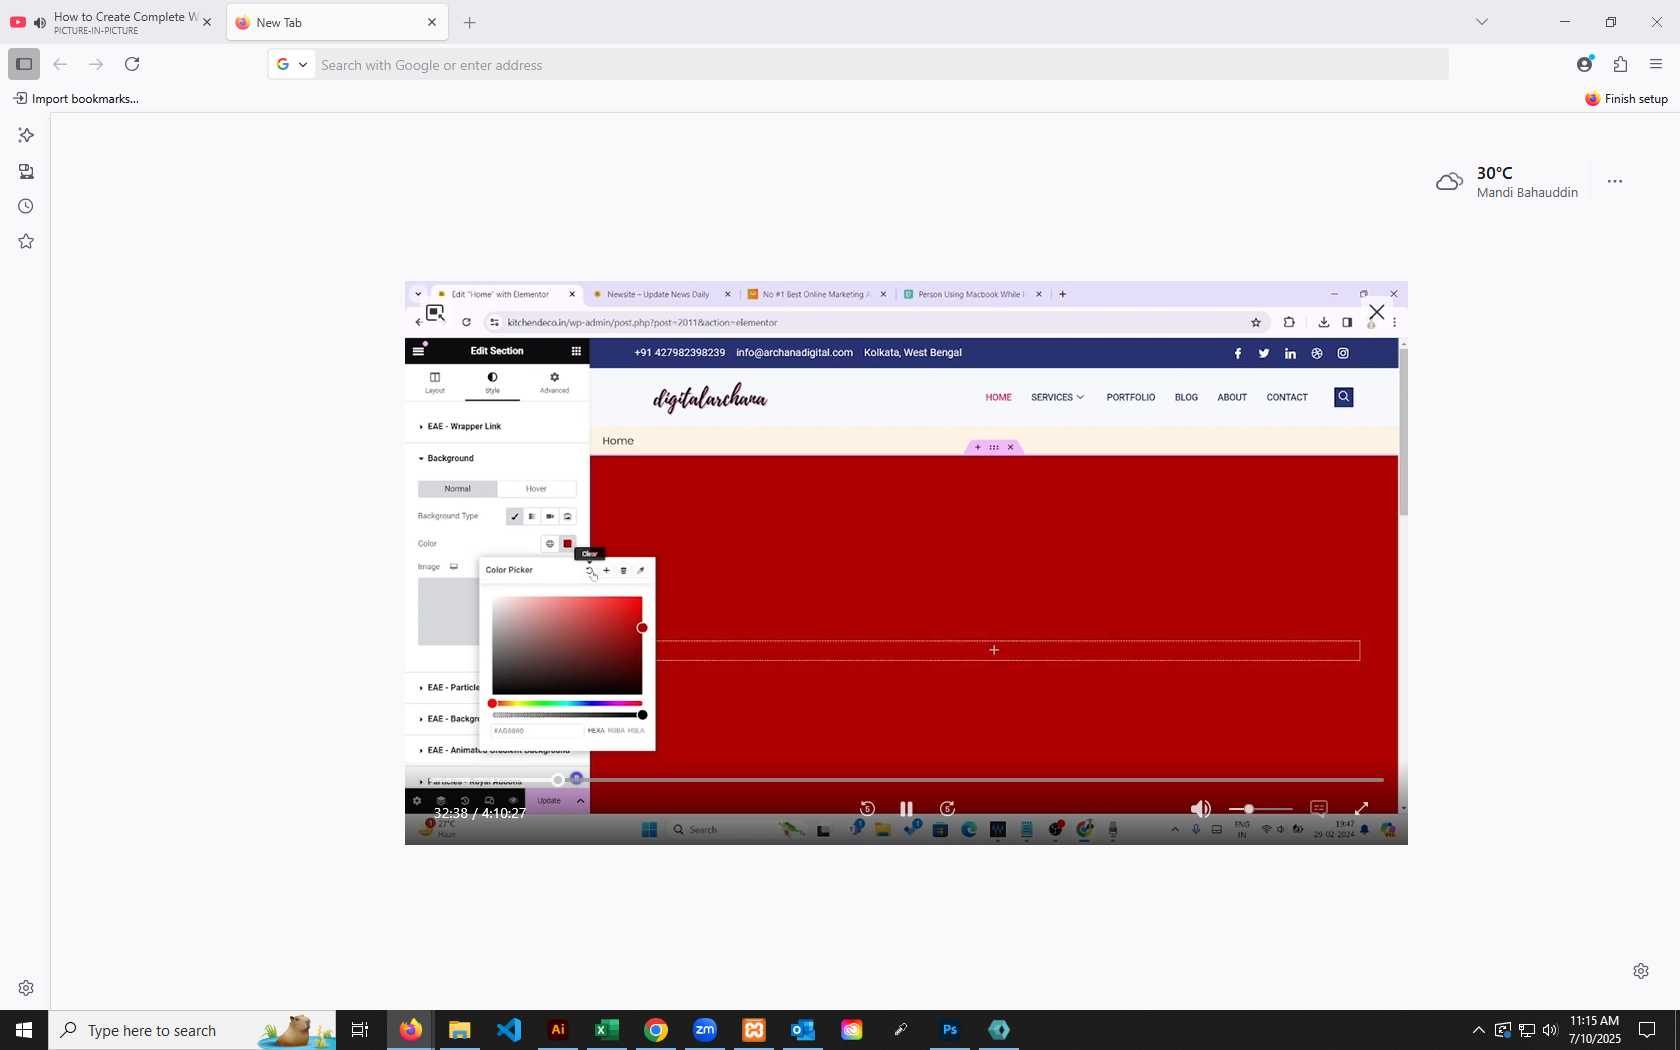Open the clock showing 11:15 AM
Screen dimensions: 1680x1050
point(1595,1030)
